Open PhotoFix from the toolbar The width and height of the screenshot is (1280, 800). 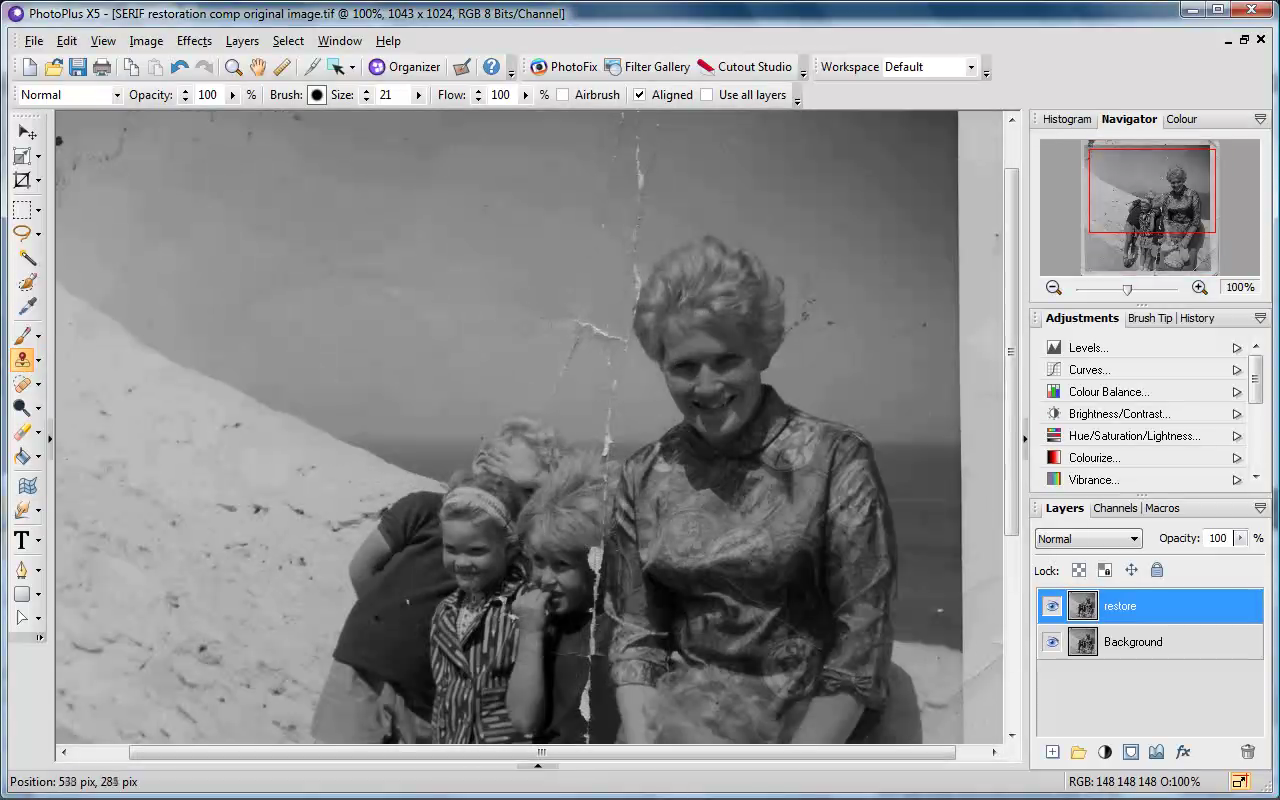pyautogui.click(x=563, y=67)
